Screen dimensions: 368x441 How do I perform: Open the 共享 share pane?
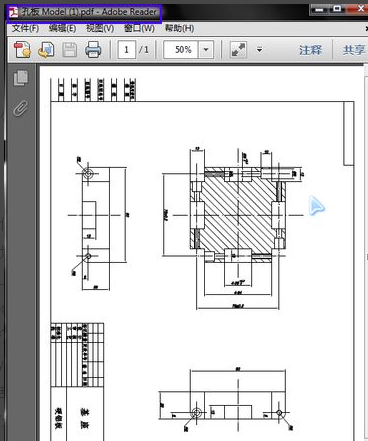(354, 50)
